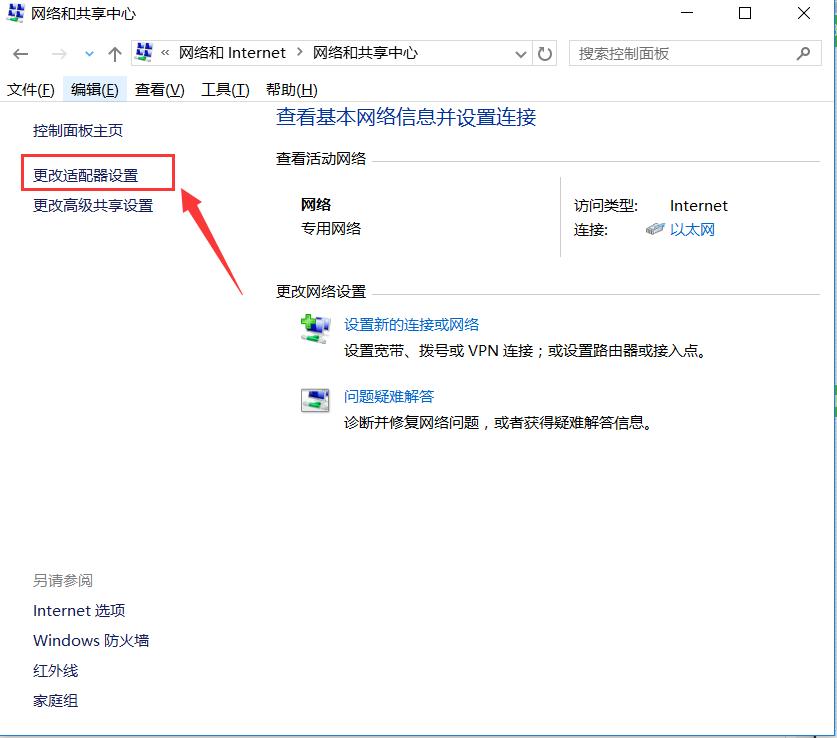837x738 pixels.
Task: Open the 工具 menu
Action: pos(223,88)
